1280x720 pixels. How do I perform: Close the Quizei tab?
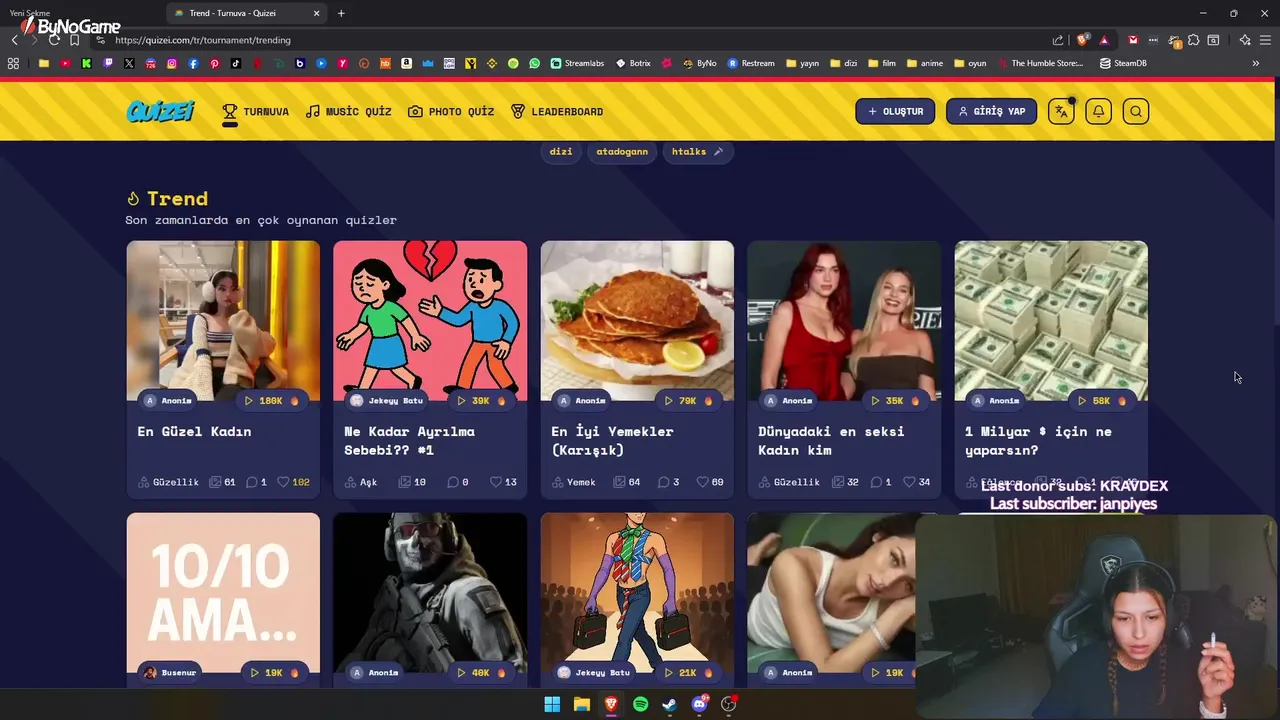point(316,13)
